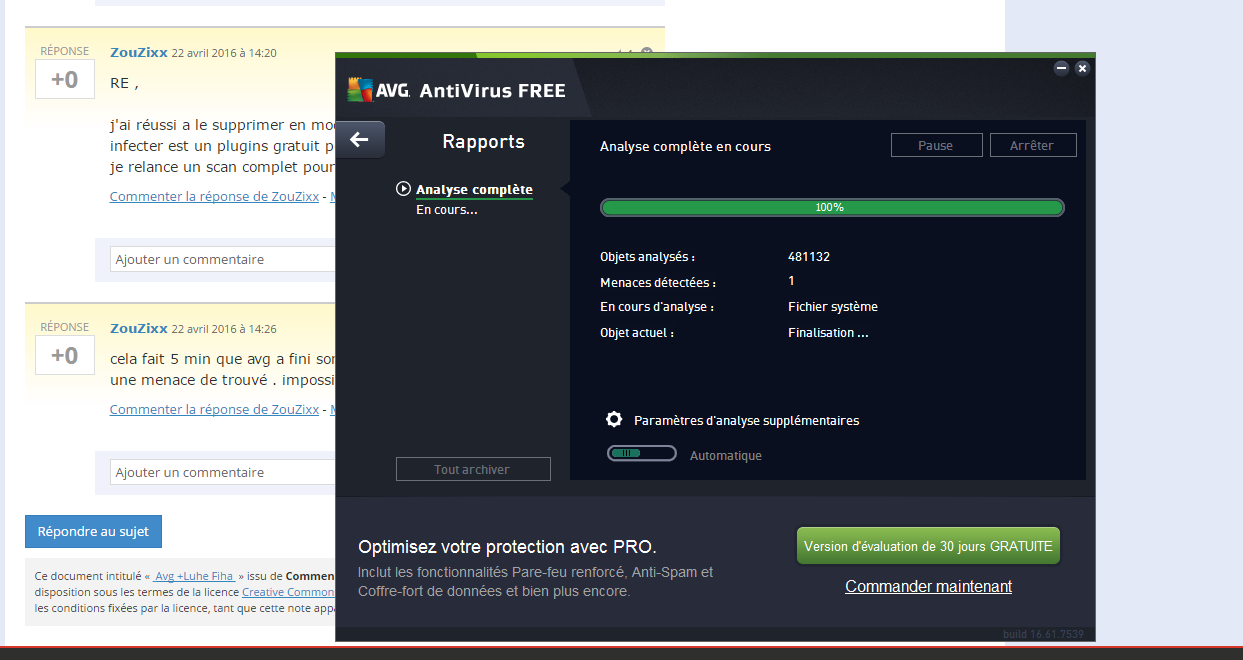1243x660 pixels.
Task: Open the gear icon for additional scan settings
Action: pyautogui.click(x=614, y=420)
